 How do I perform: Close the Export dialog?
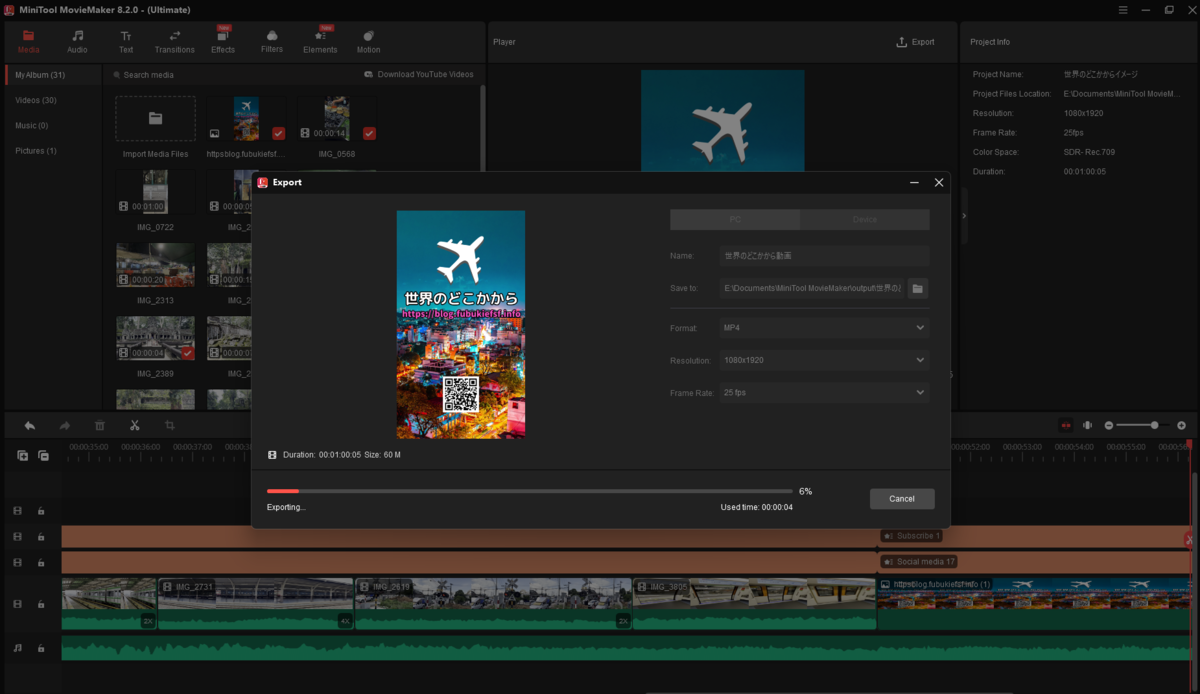point(938,183)
